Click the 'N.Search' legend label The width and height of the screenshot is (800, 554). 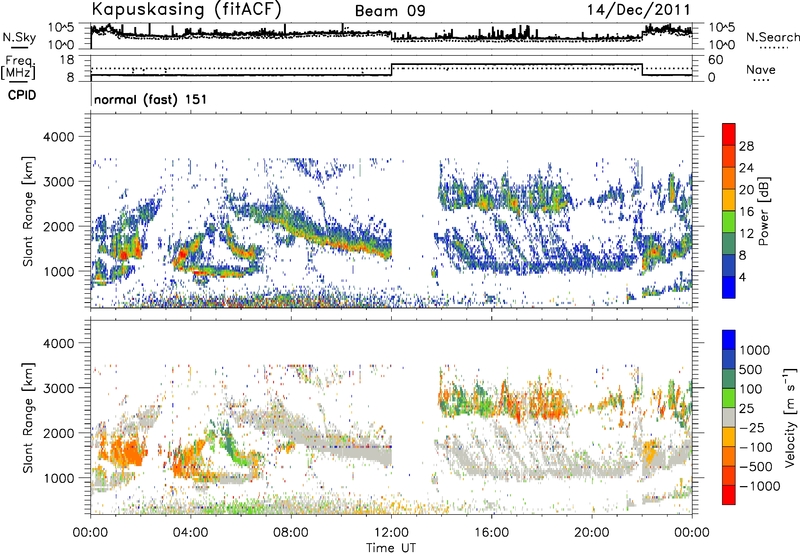point(772,37)
